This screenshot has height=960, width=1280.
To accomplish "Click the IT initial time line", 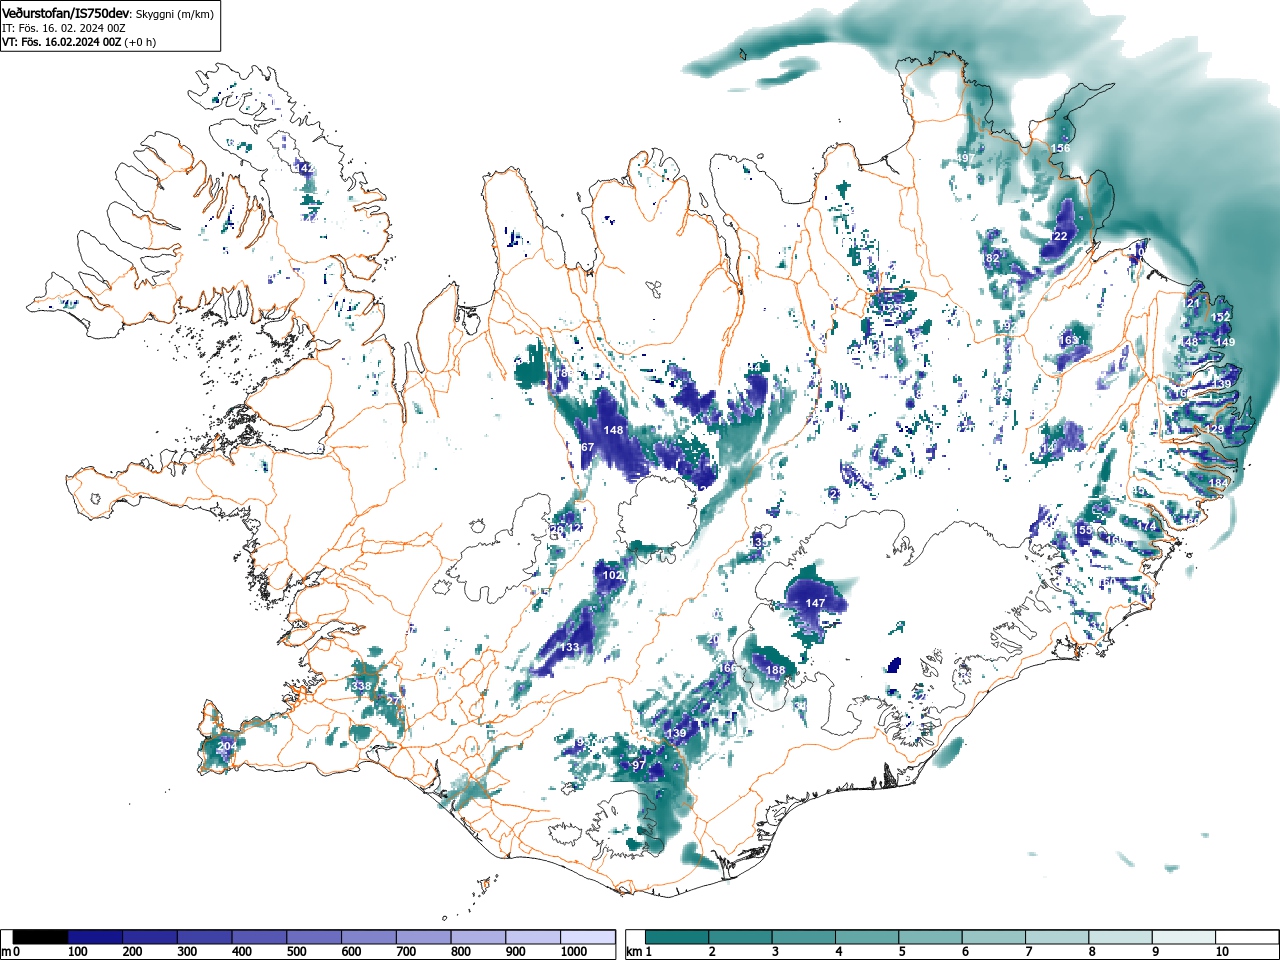I will pos(63,28).
